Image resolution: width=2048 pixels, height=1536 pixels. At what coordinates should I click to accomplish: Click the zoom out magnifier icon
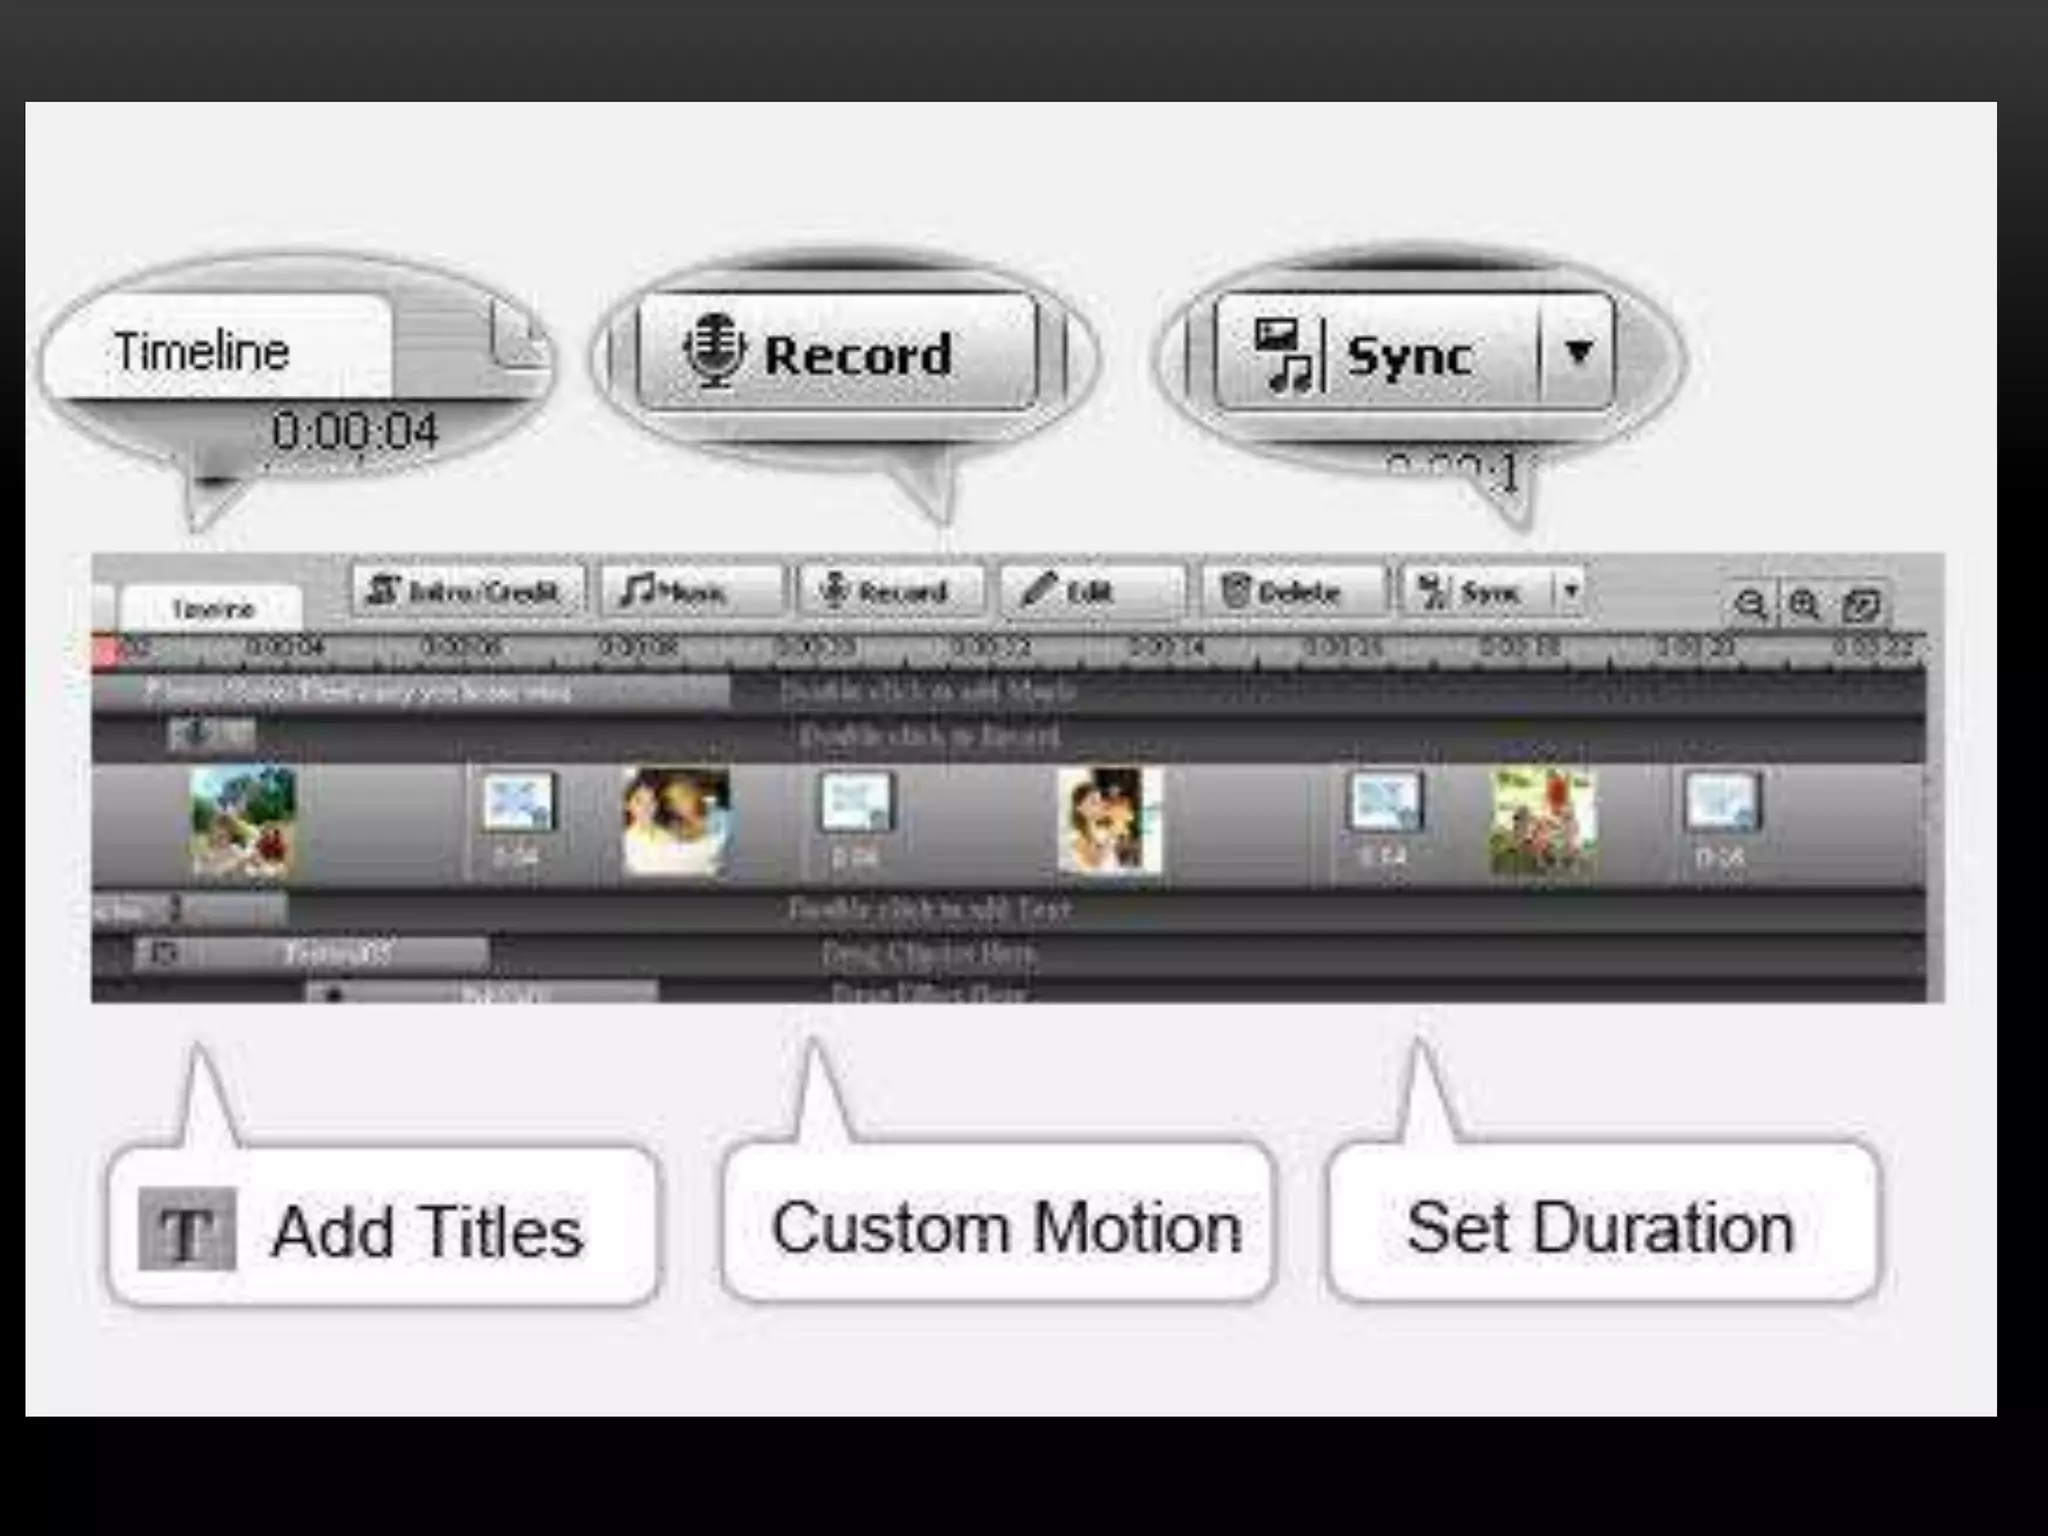1750,604
